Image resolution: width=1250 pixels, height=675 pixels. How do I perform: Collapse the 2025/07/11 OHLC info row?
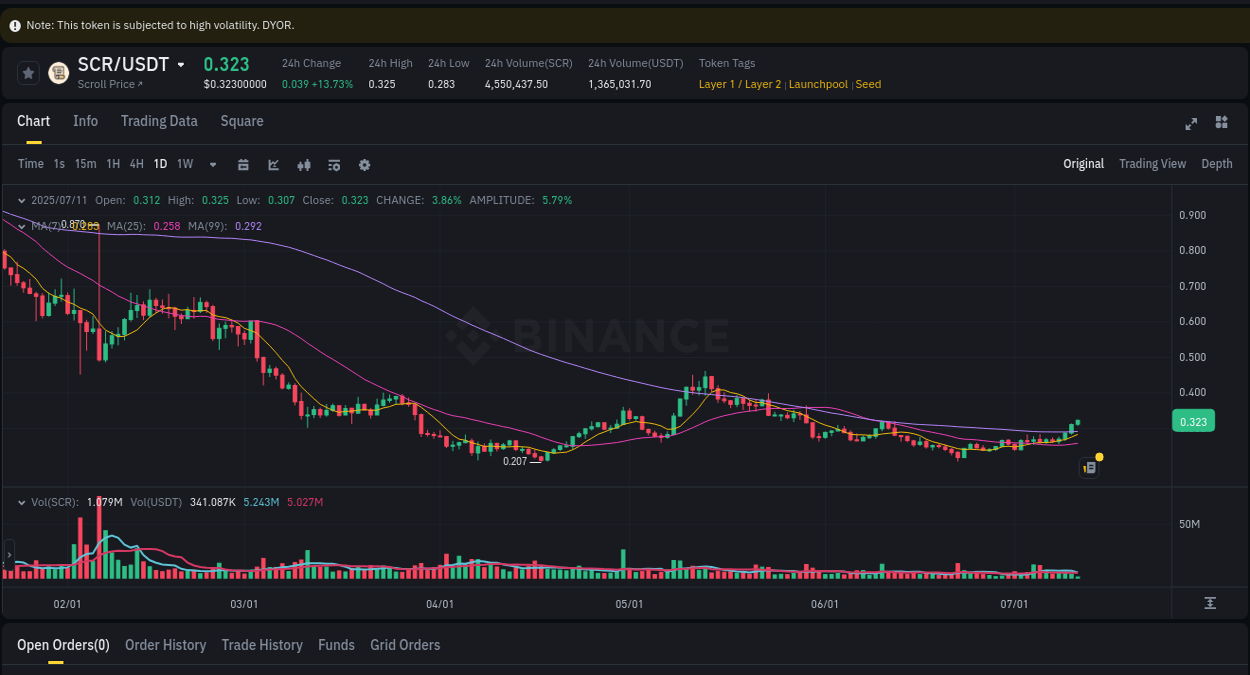click(x=22, y=200)
